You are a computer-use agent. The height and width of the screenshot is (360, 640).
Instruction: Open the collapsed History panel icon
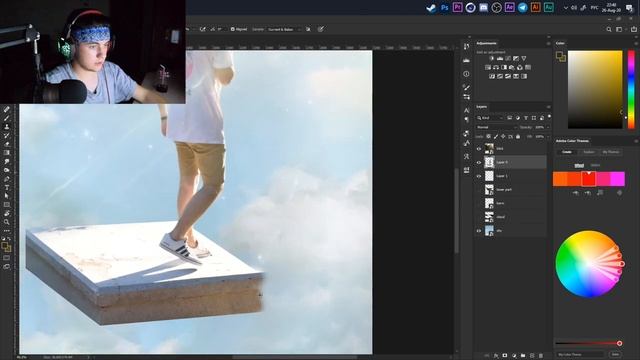tap(466, 47)
